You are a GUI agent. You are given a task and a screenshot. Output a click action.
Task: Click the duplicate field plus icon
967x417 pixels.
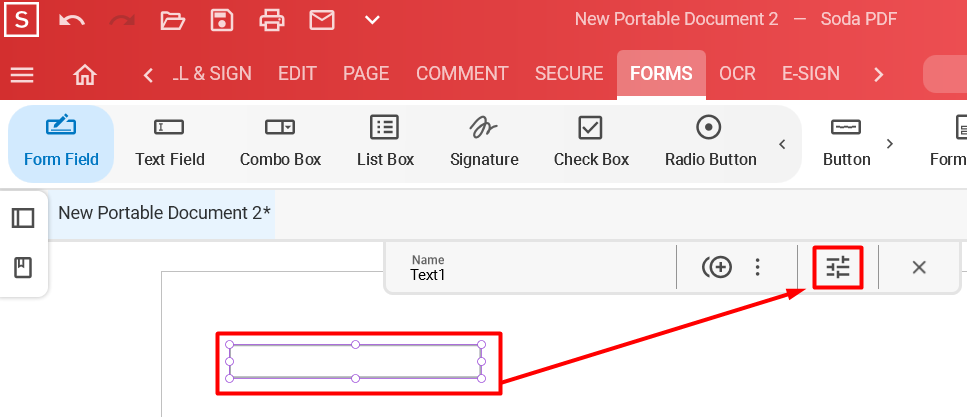(x=717, y=268)
